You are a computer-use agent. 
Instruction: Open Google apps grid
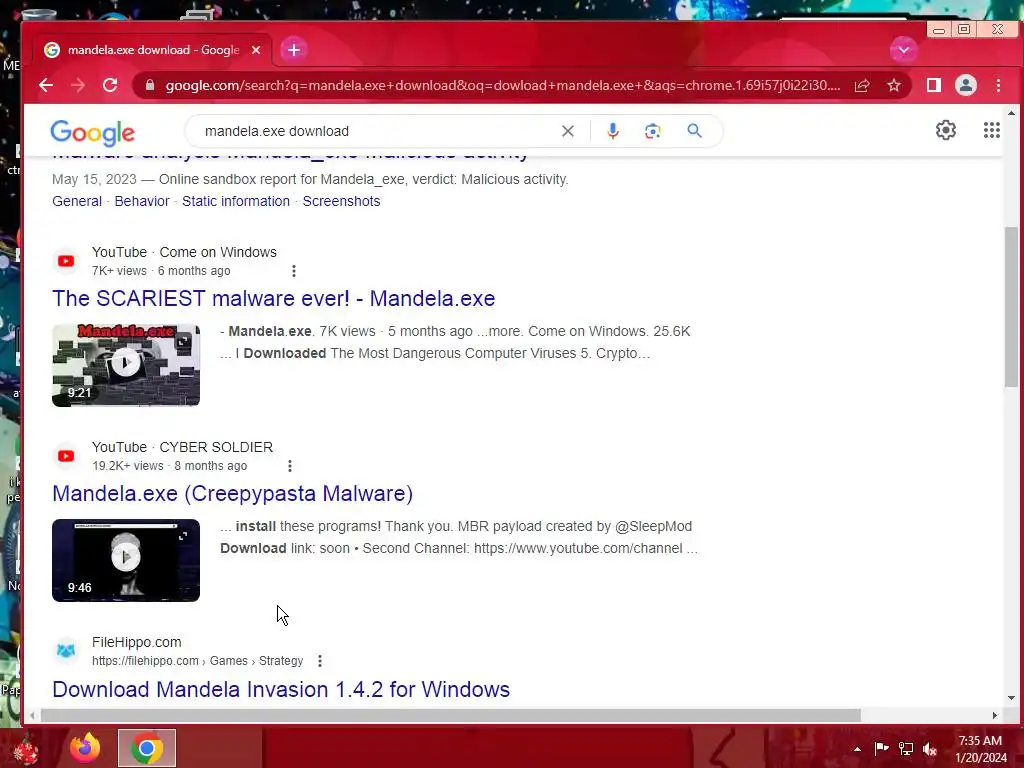tap(991, 131)
